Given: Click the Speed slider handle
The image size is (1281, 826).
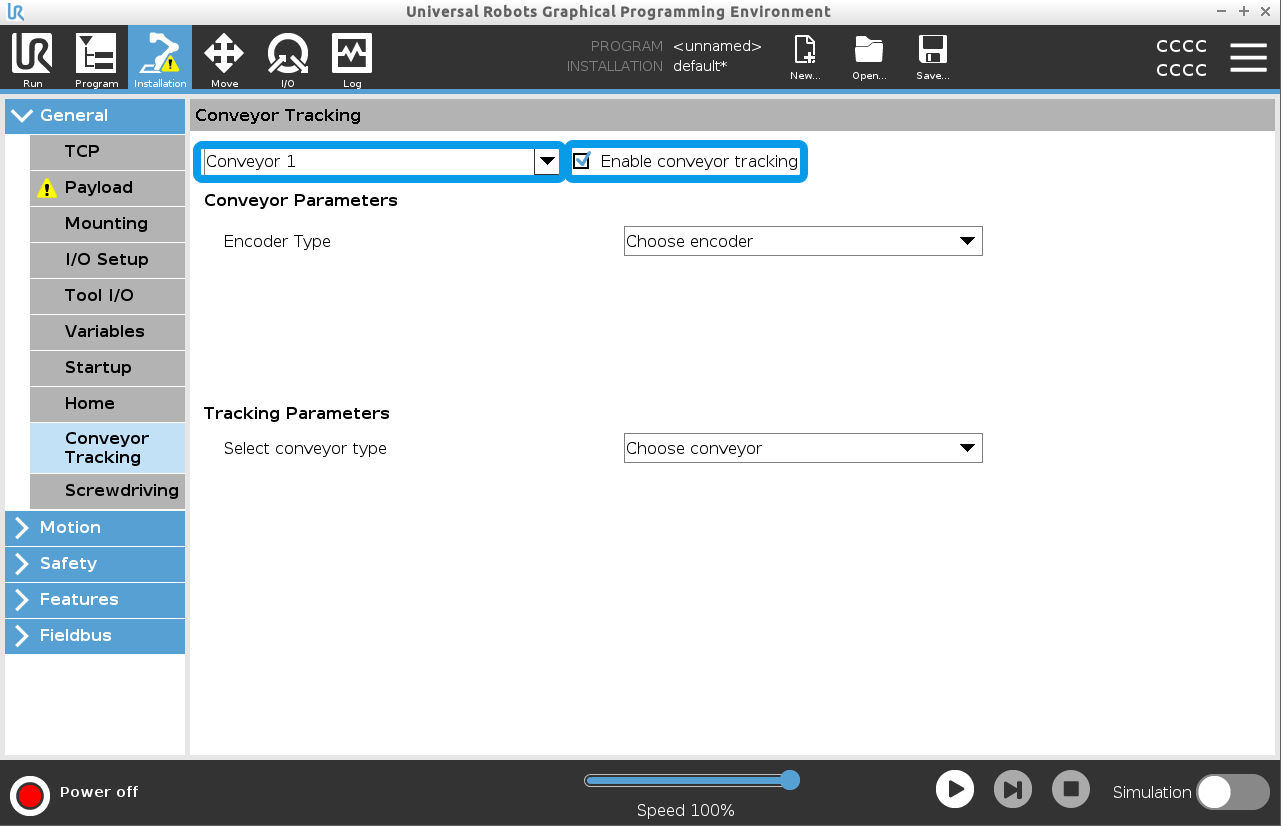Looking at the screenshot, I should [x=790, y=780].
